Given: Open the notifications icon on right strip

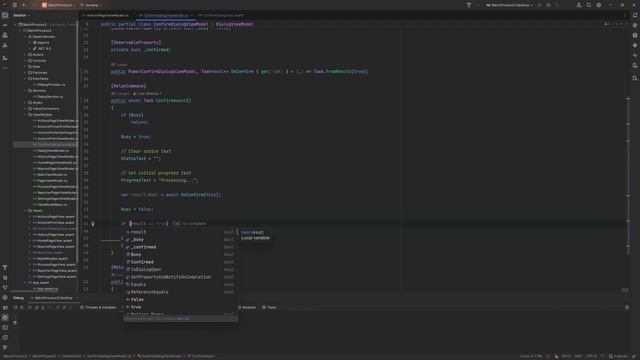Looking at the screenshot, I should coord(635,15).
